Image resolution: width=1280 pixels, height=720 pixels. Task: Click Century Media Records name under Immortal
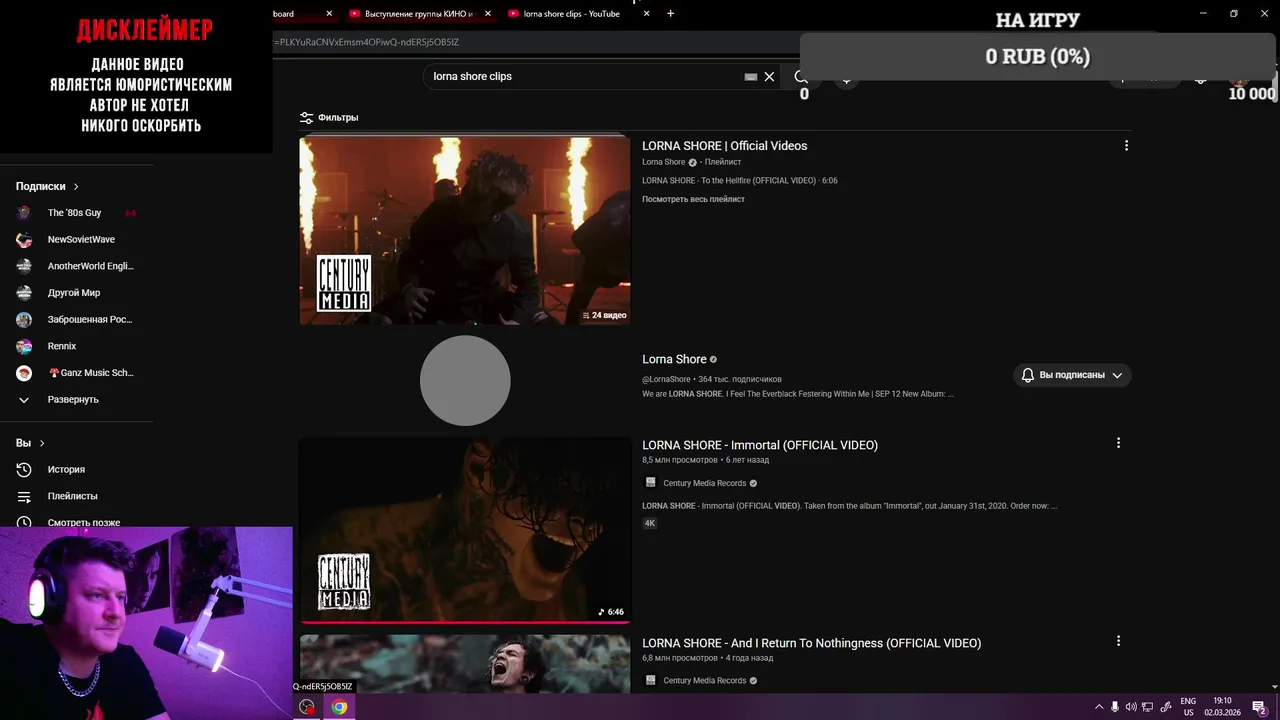tap(705, 483)
